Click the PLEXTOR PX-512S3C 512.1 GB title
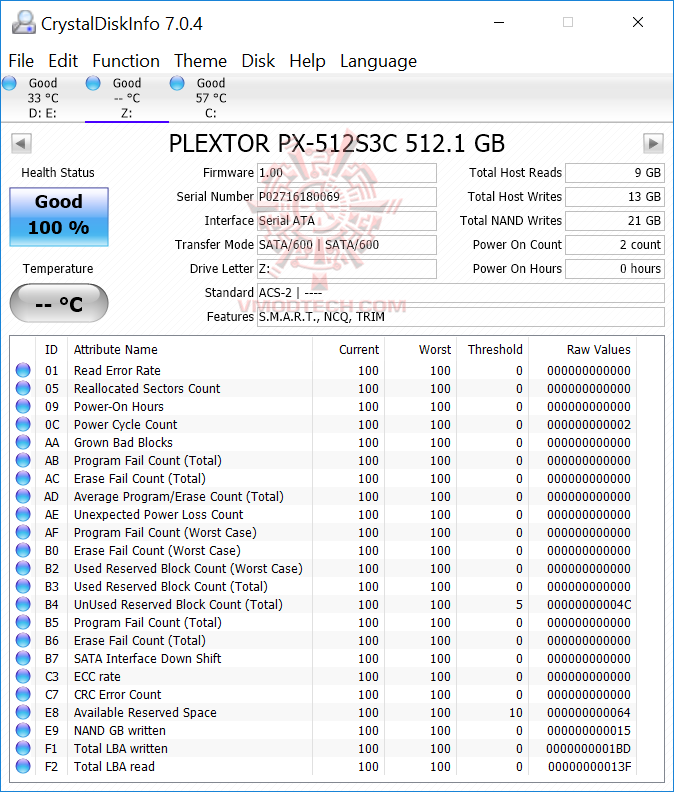The image size is (674, 792). pos(336,143)
